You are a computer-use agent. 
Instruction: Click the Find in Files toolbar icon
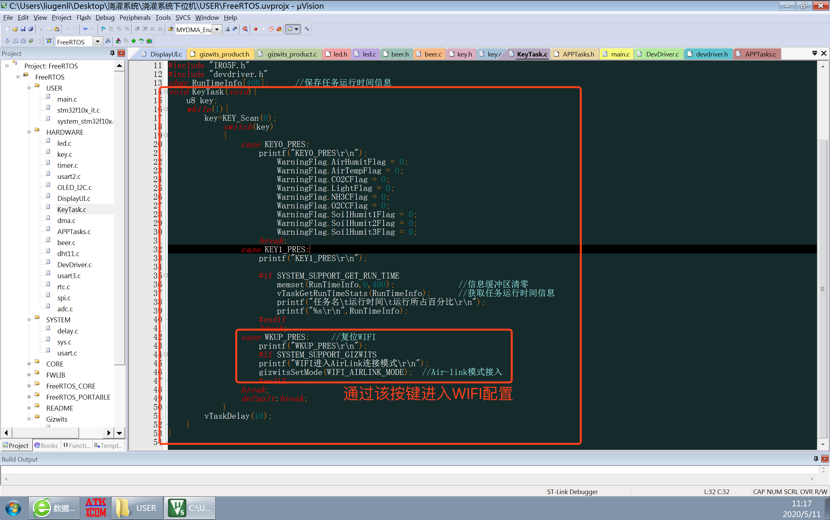coord(170,29)
